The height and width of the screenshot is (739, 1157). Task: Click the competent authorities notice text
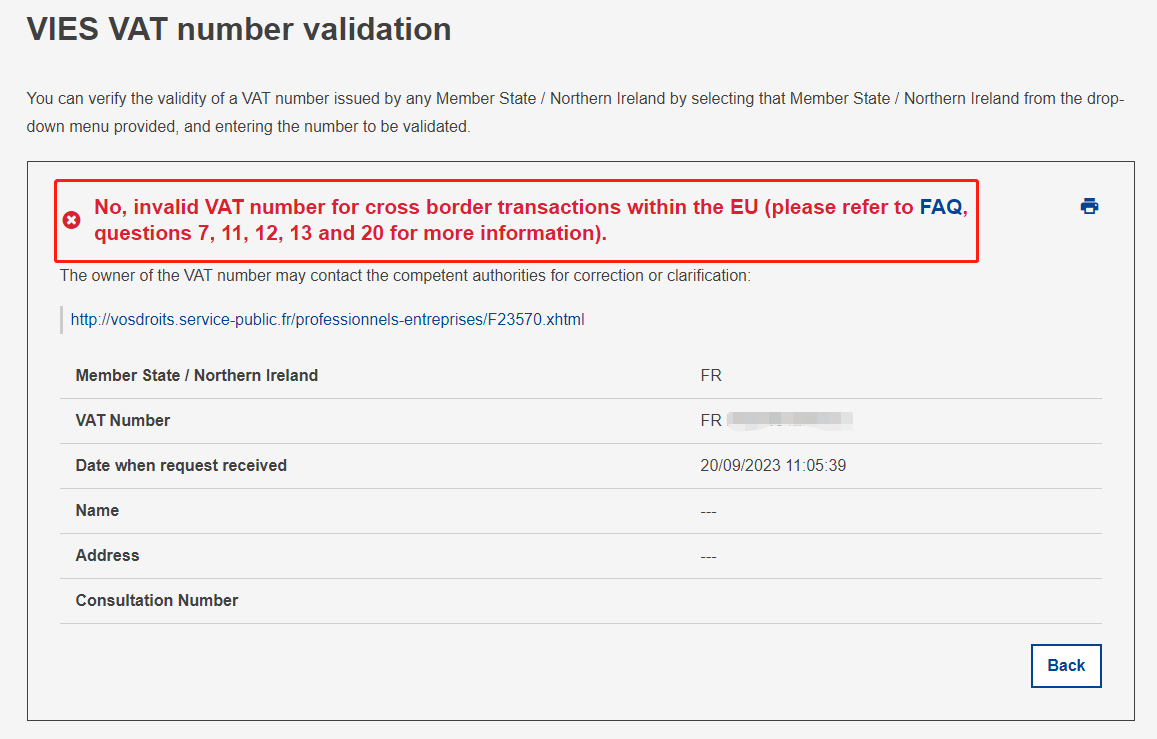point(405,275)
